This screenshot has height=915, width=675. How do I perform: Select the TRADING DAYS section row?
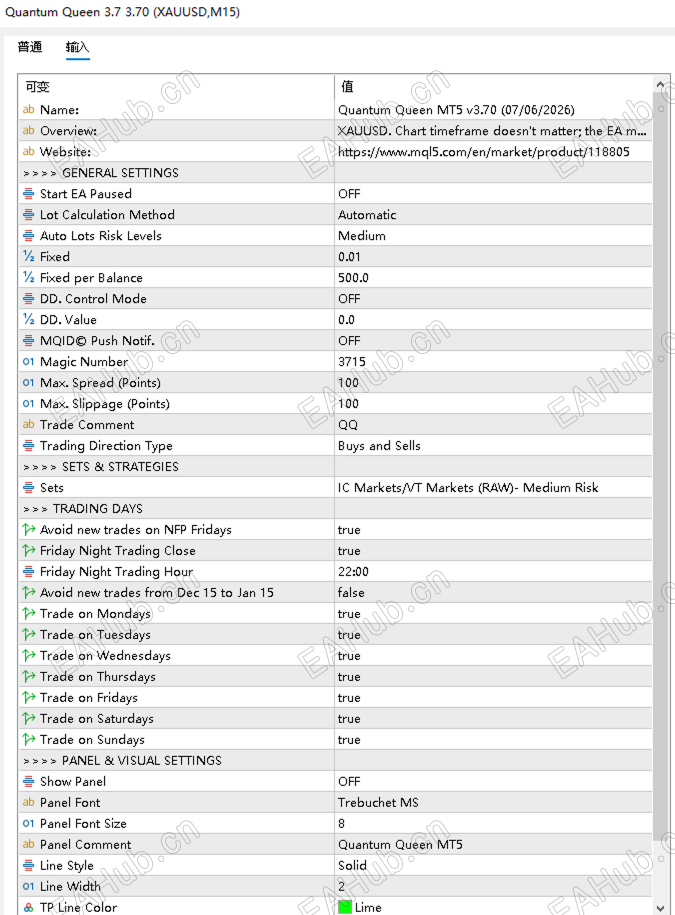point(335,509)
